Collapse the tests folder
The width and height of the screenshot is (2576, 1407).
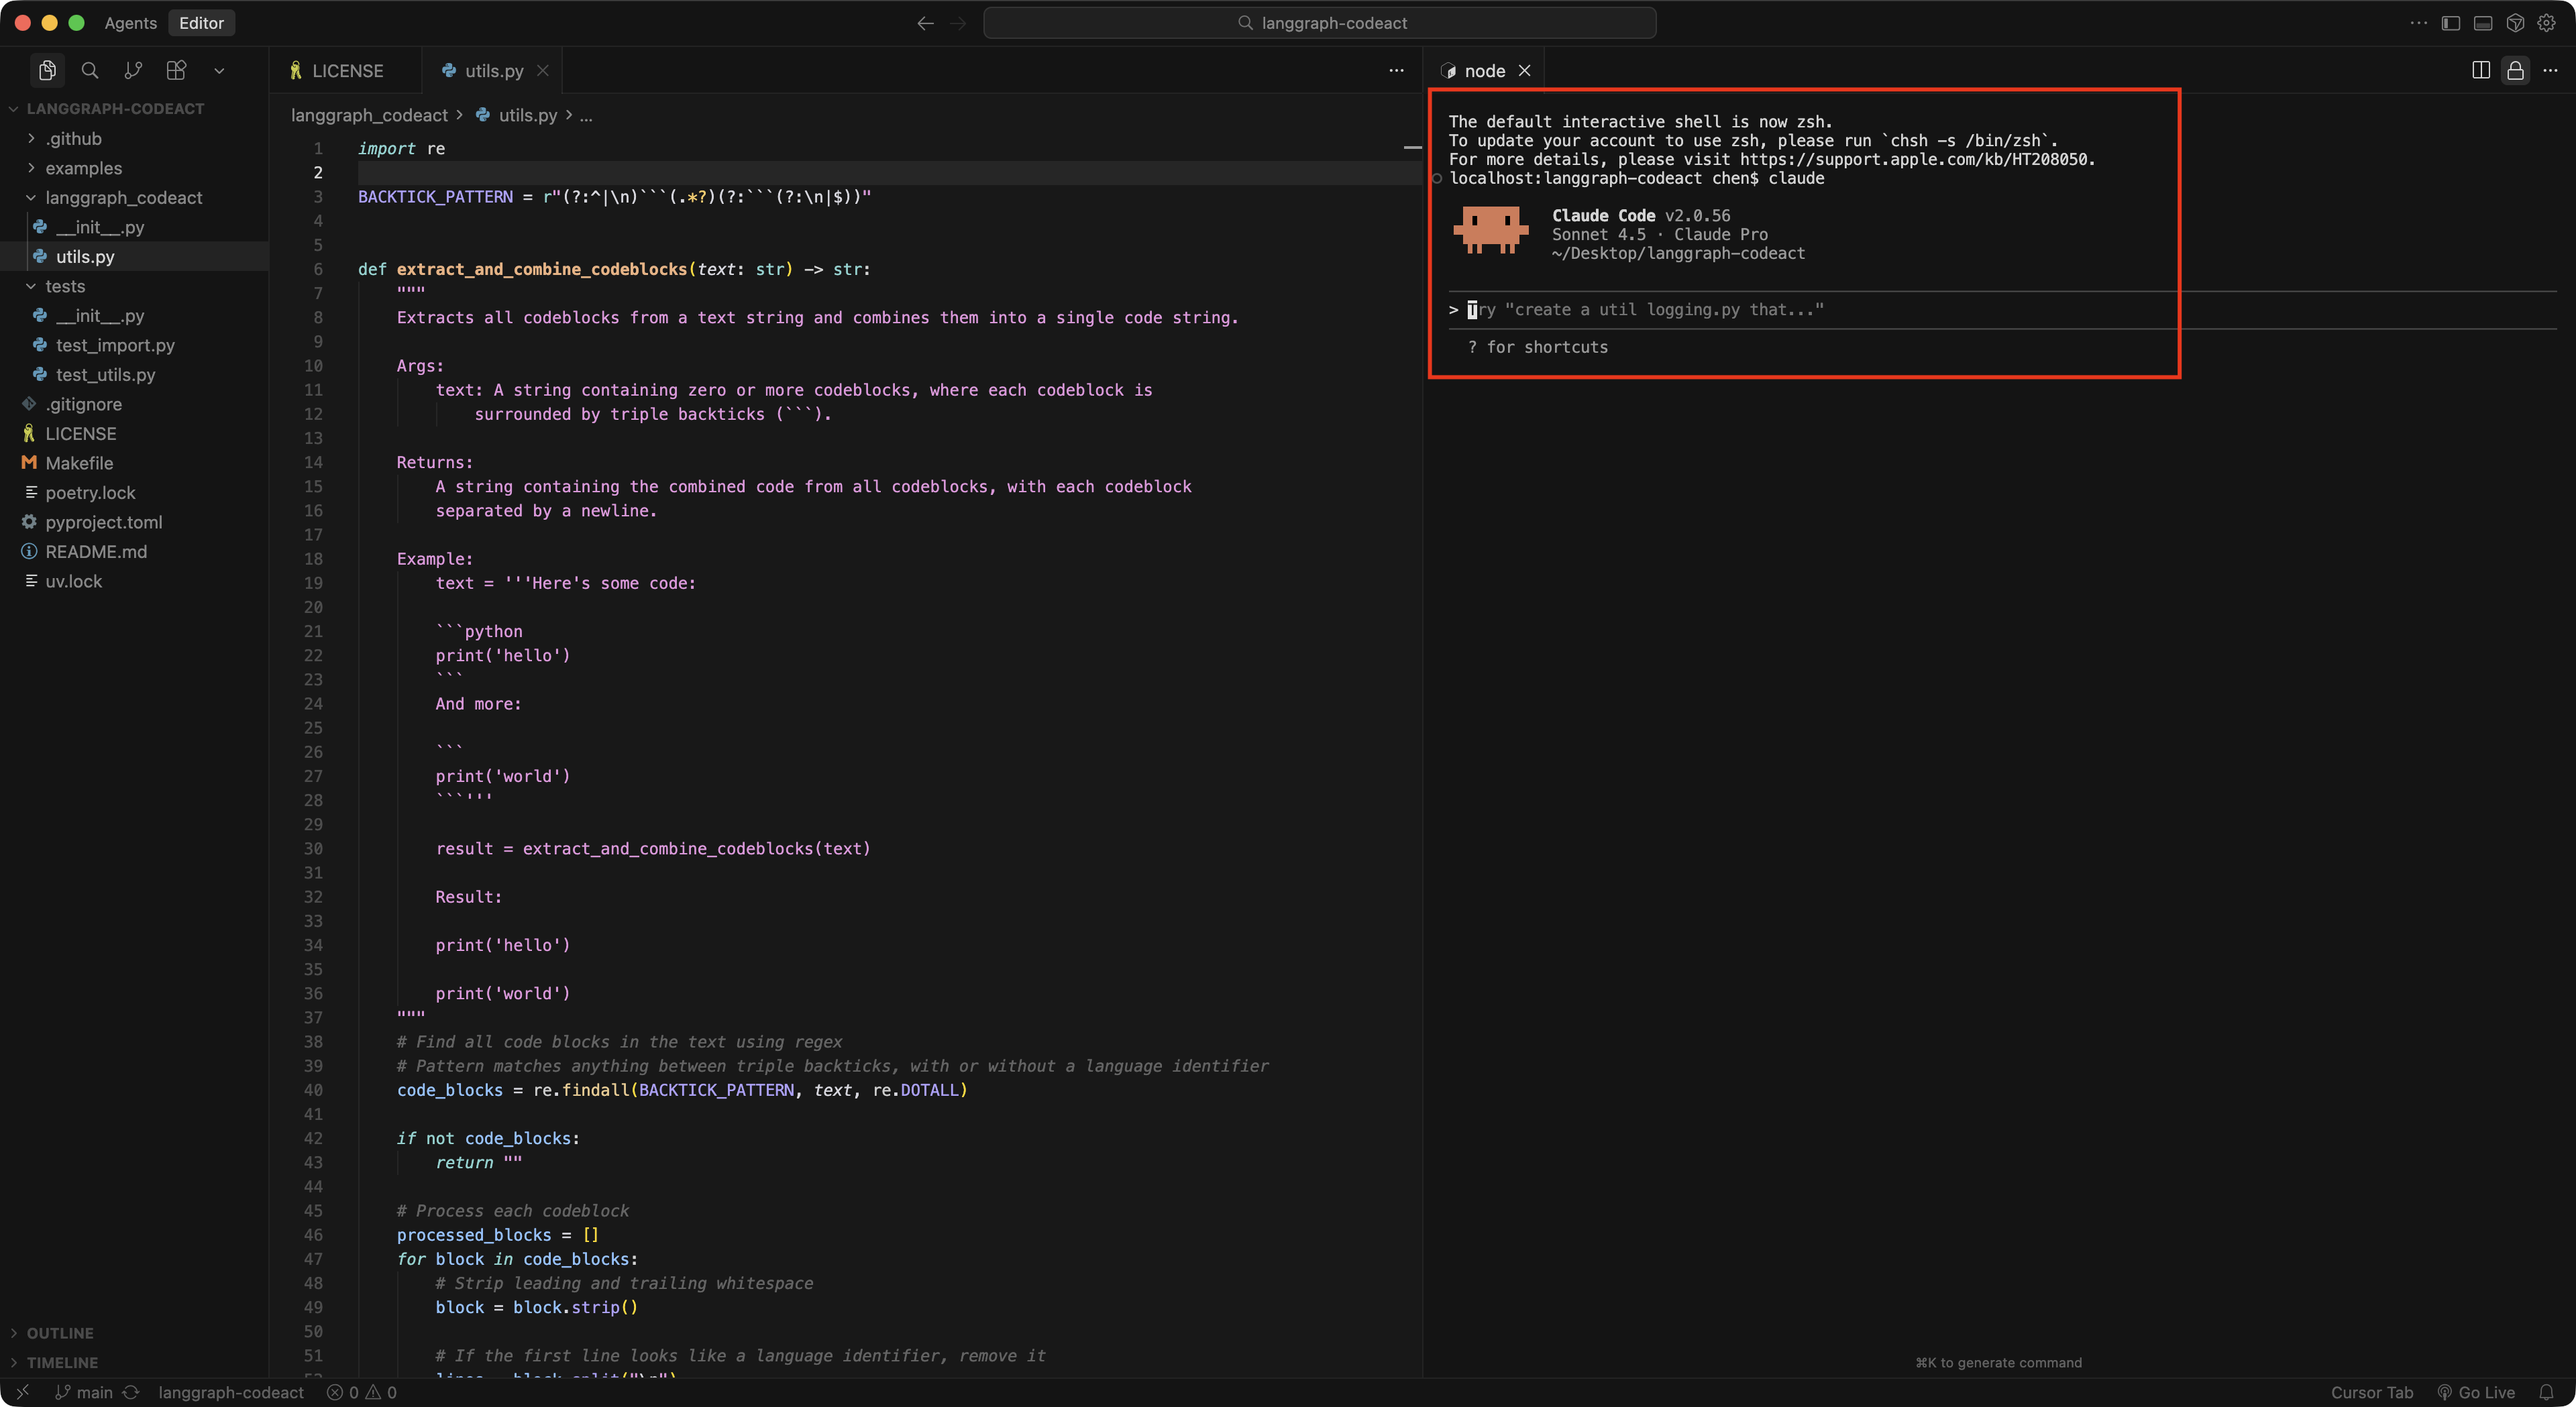pyautogui.click(x=65, y=286)
